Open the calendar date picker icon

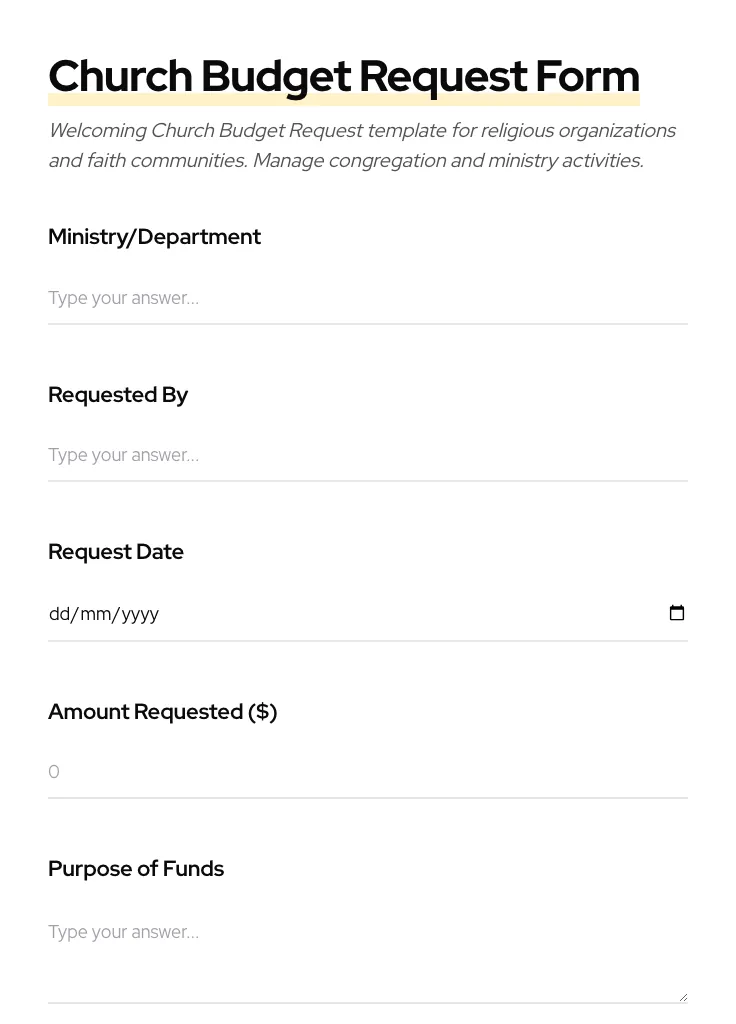point(677,613)
